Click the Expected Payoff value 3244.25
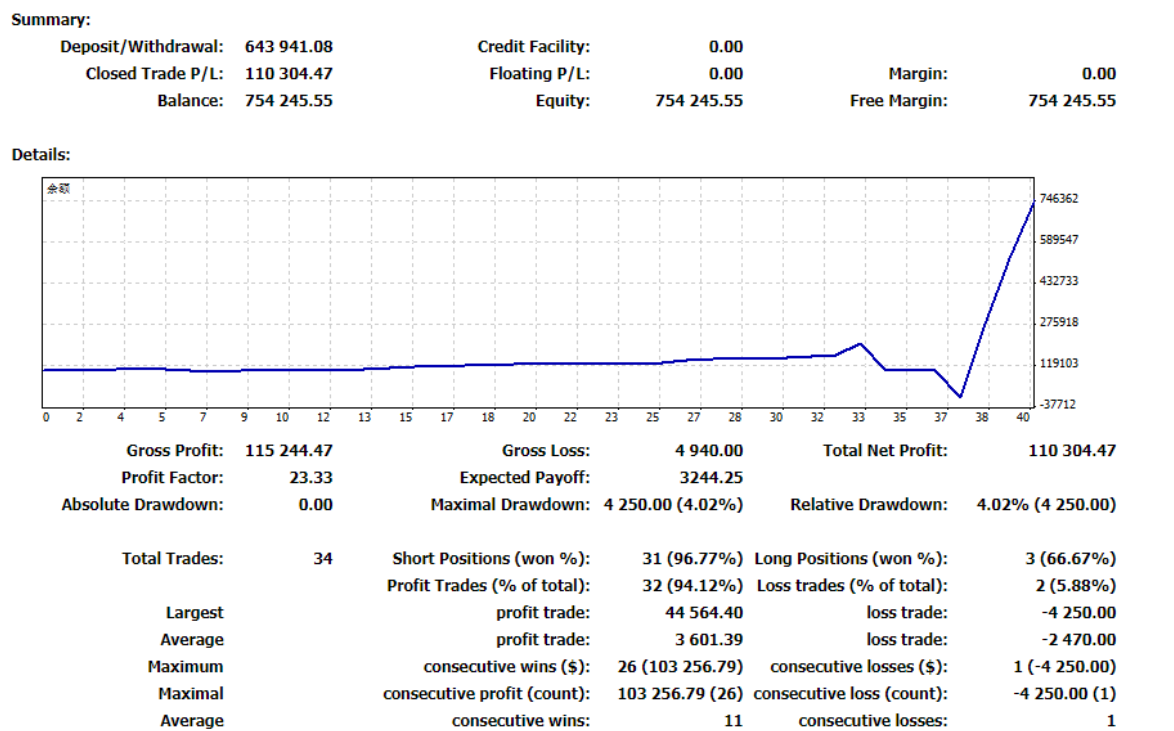 [x=709, y=478]
